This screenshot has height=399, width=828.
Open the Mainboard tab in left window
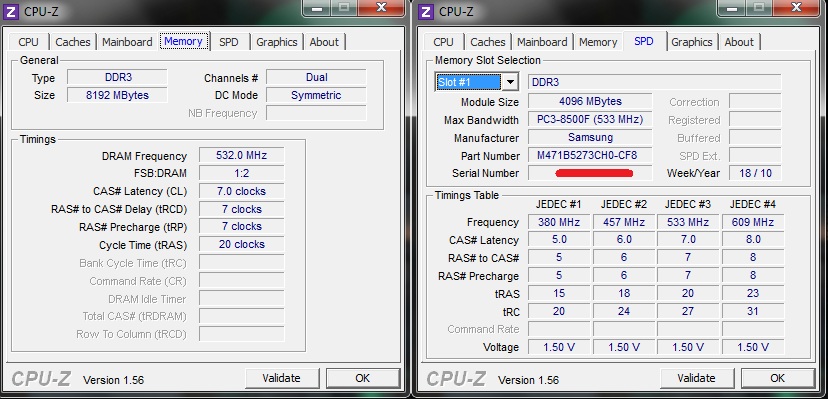[127, 42]
